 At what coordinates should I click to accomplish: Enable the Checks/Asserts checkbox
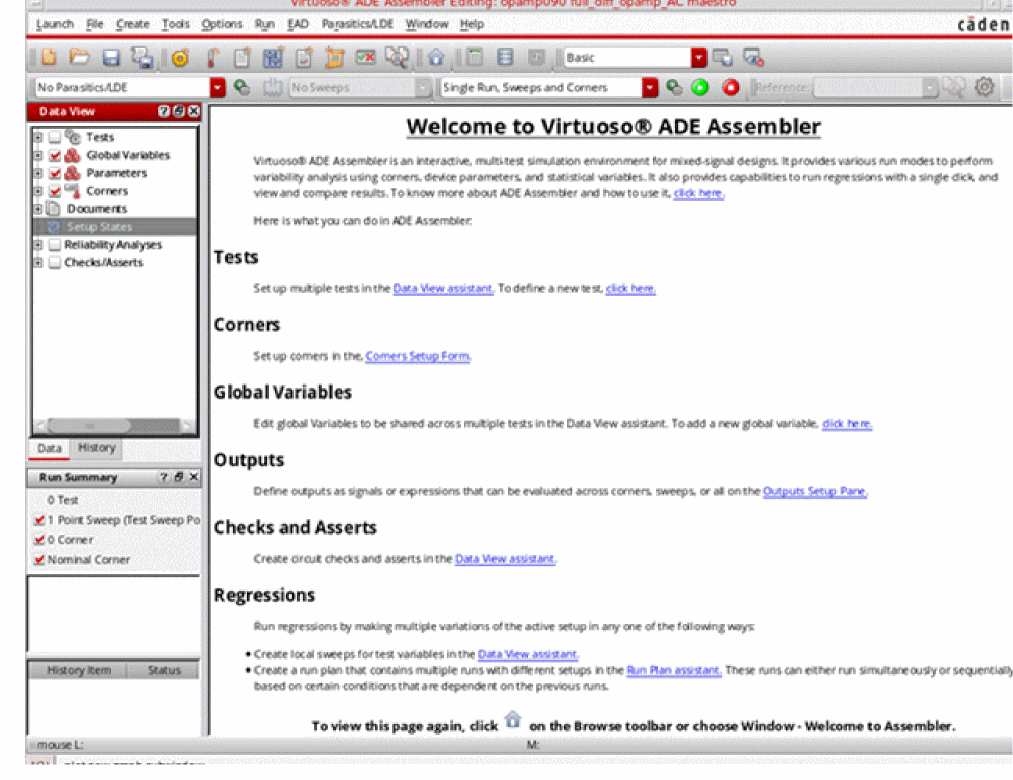(x=55, y=262)
